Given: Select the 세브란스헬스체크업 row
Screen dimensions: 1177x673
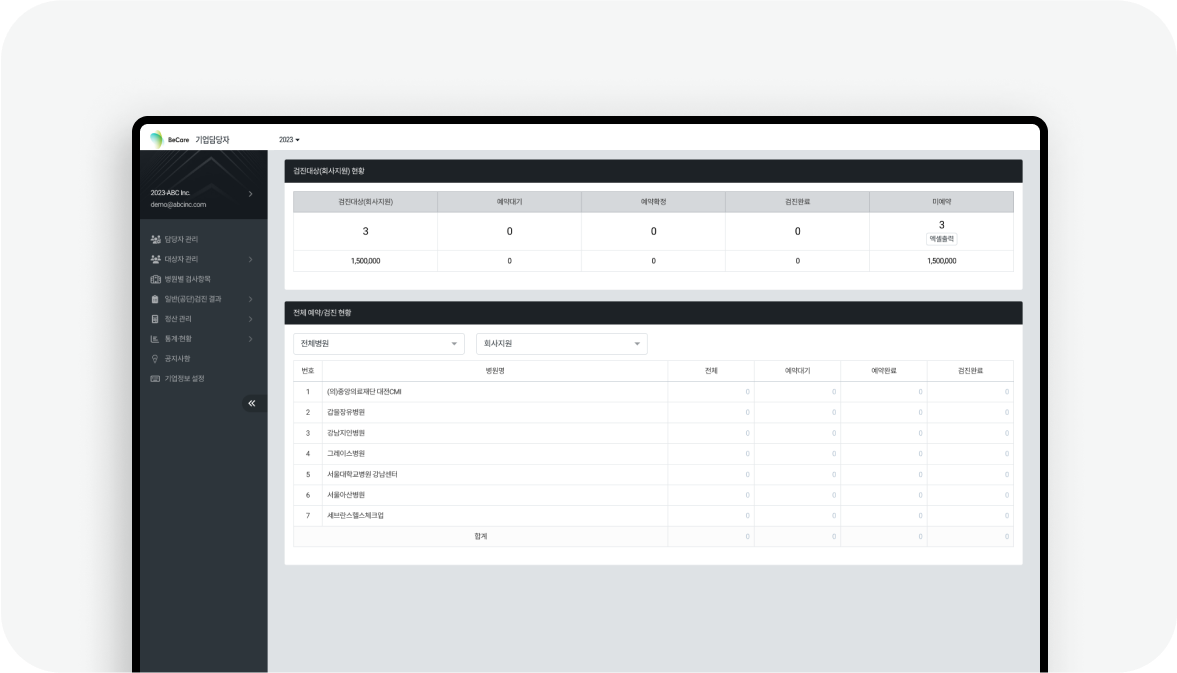Looking at the screenshot, I should click(x=653, y=515).
